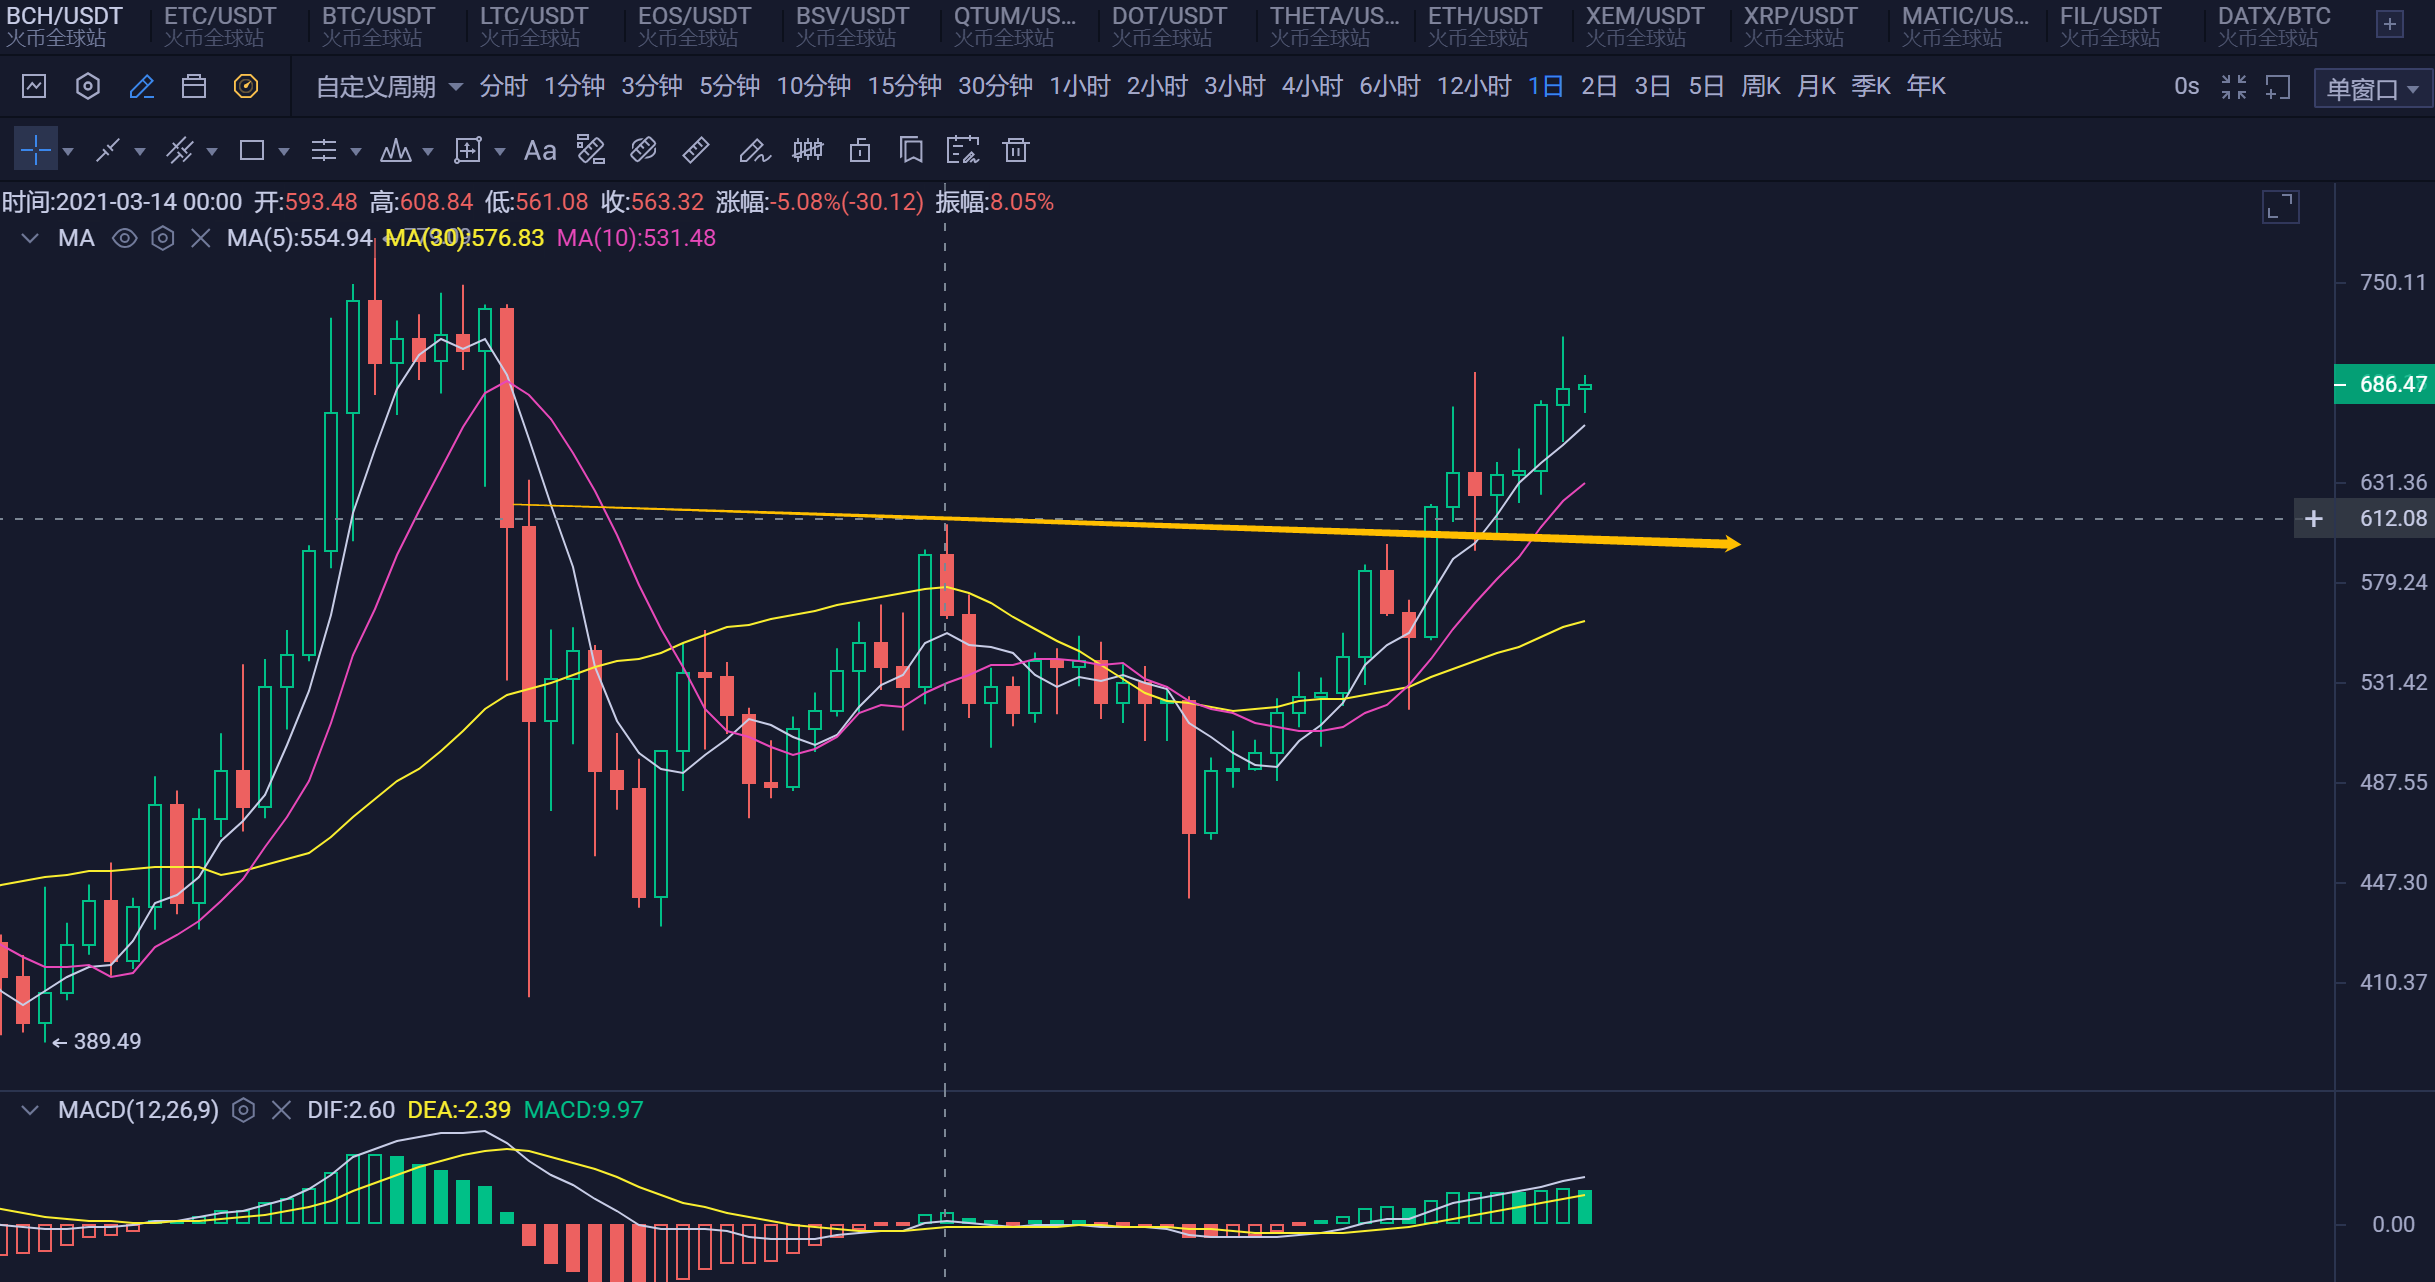Toggle MA indicator visibility eye icon
This screenshot has width=2435, height=1282.
pyautogui.click(x=124, y=238)
